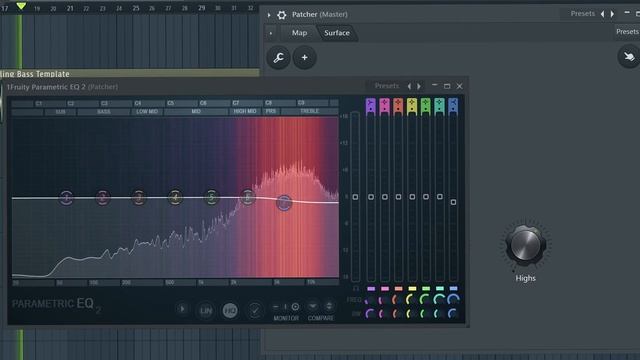Switch to the Map tab
This screenshot has width=640, height=360.
(299, 33)
